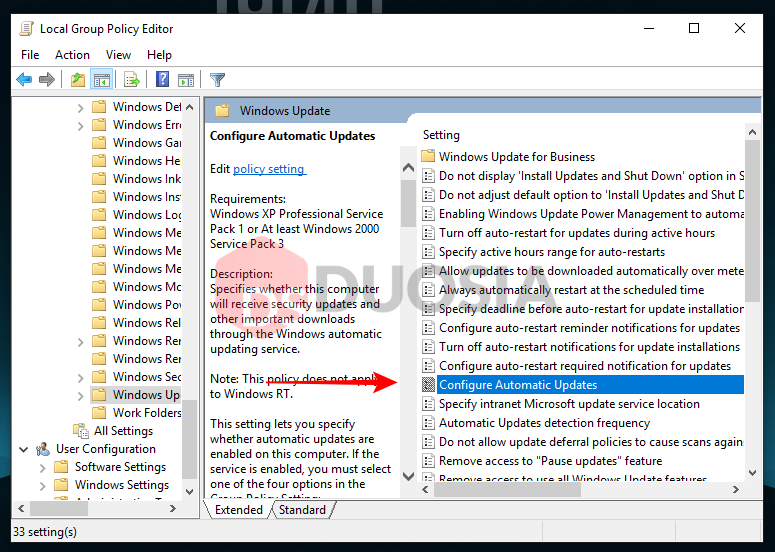
Task: Expand the Windows Settings node
Action: pyautogui.click(x=43, y=485)
